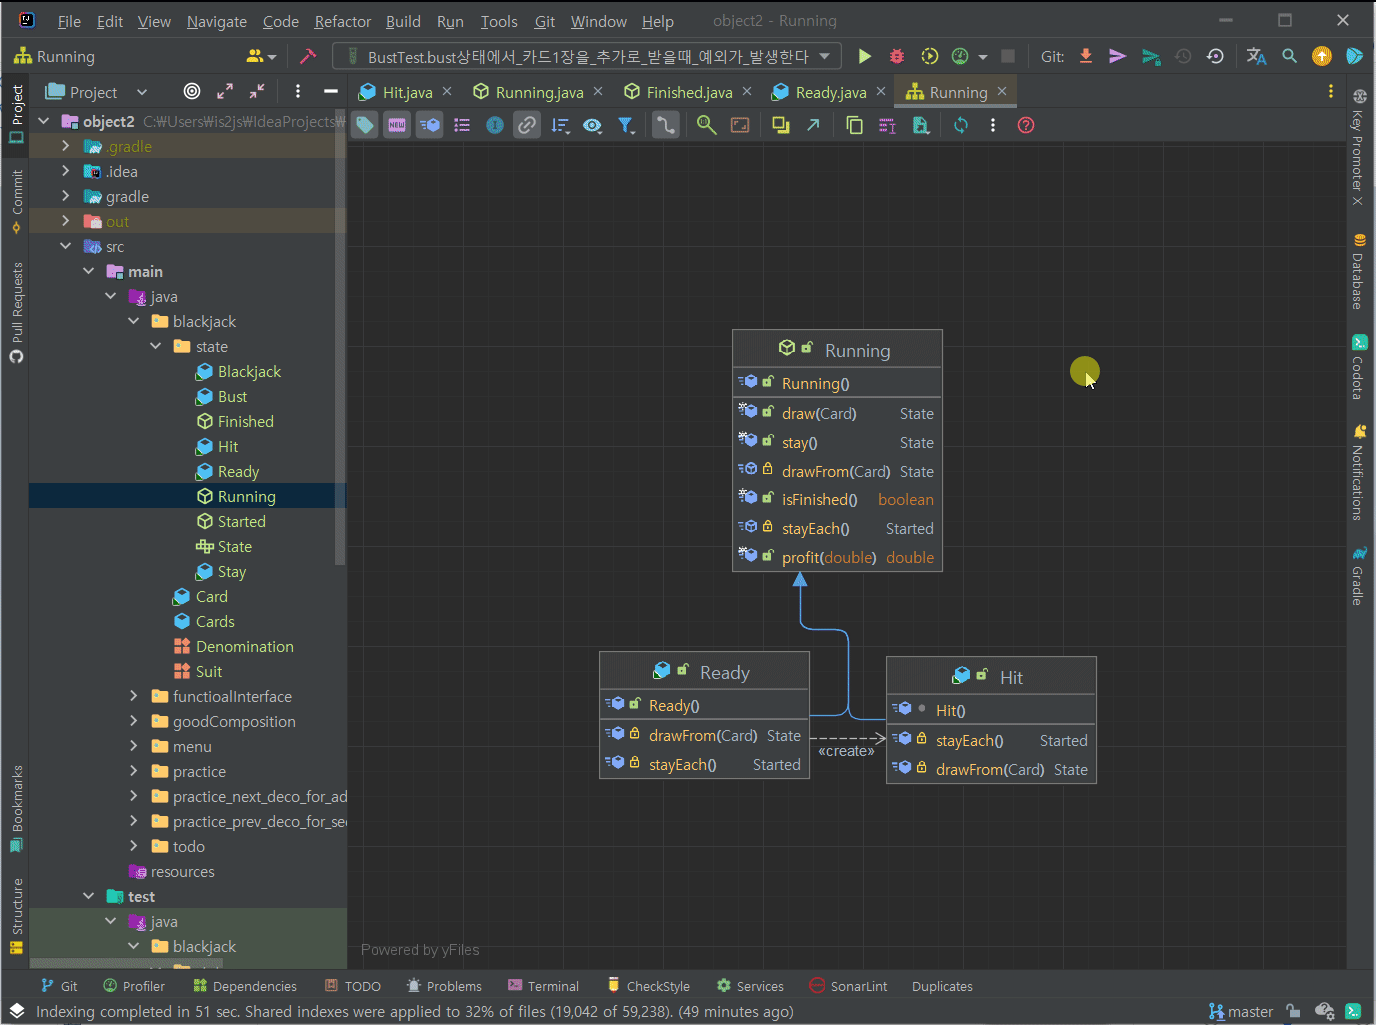
Task: Click the master branch widget in status bar
Action: 1241,1011
